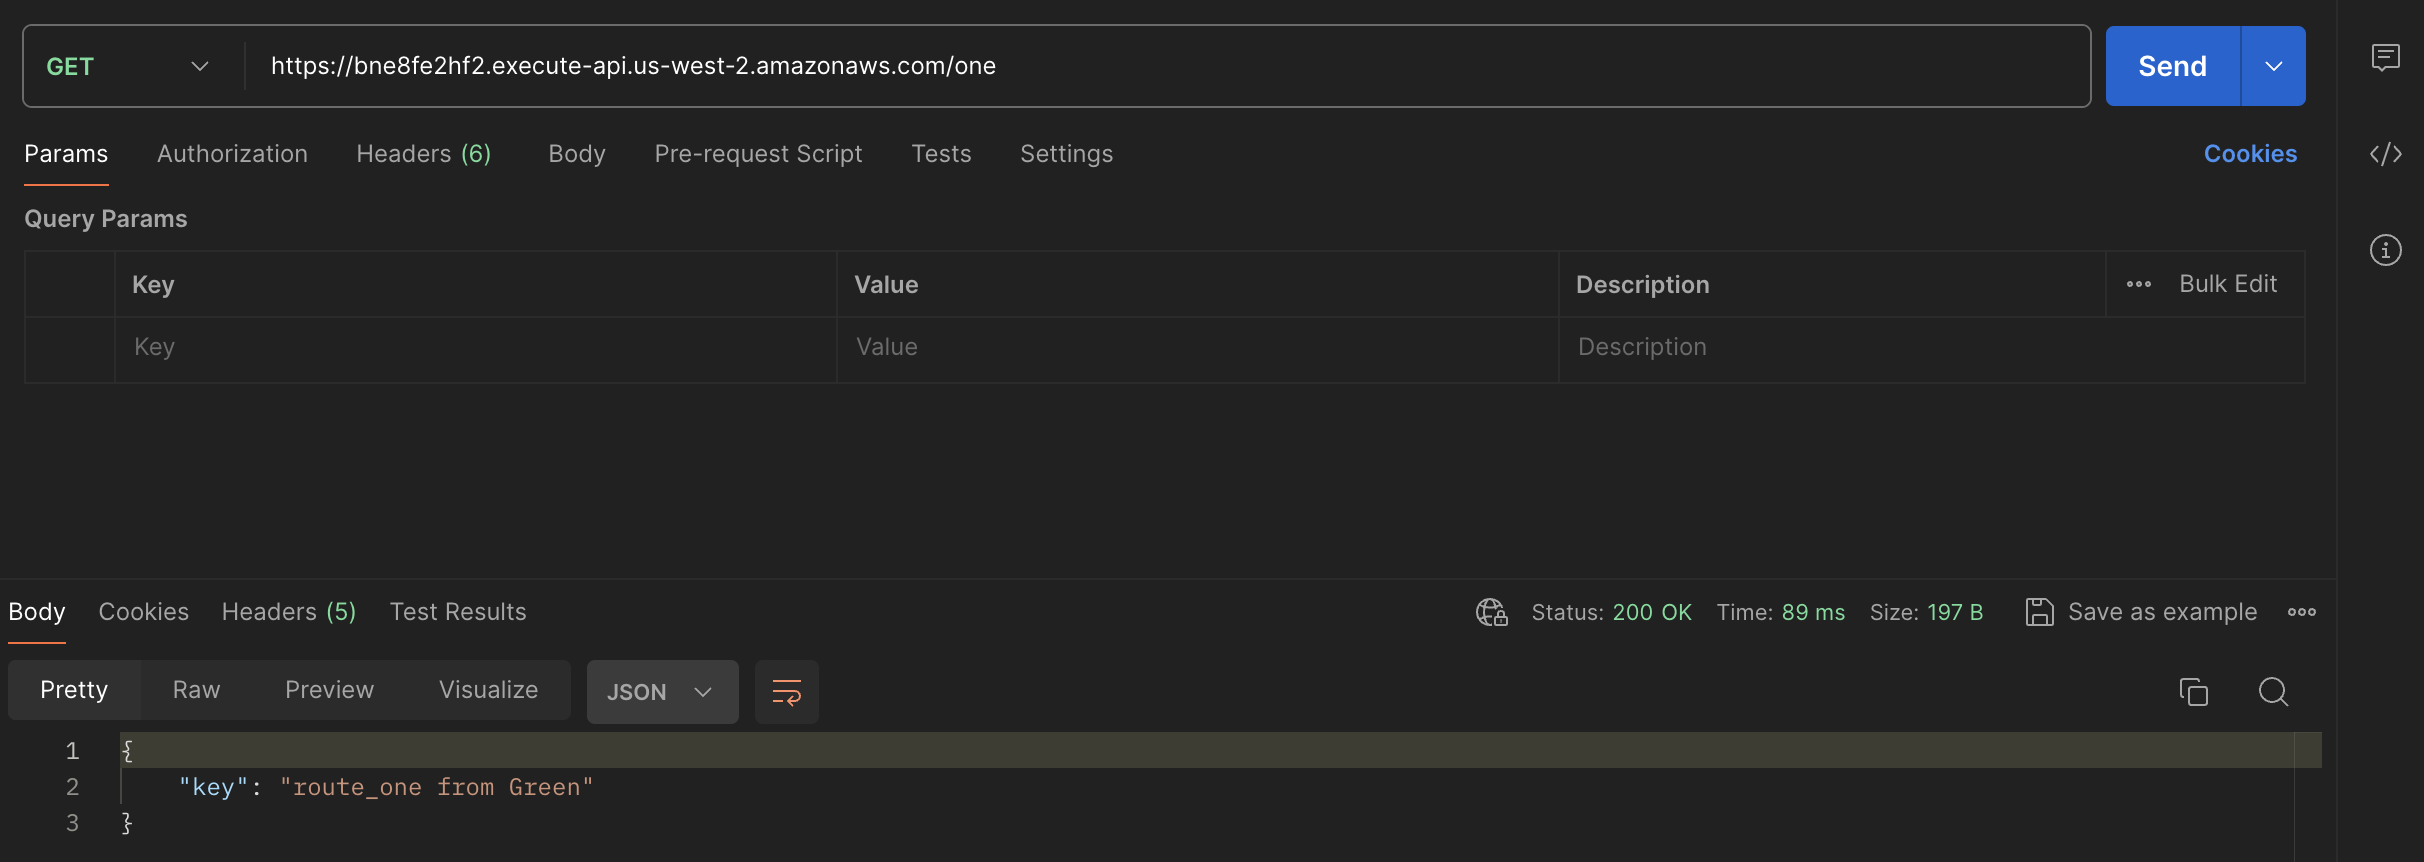Screen dimensions: 2424x862
Task: Copy the response body to clipboard
Action: [x=2193, y=692]
